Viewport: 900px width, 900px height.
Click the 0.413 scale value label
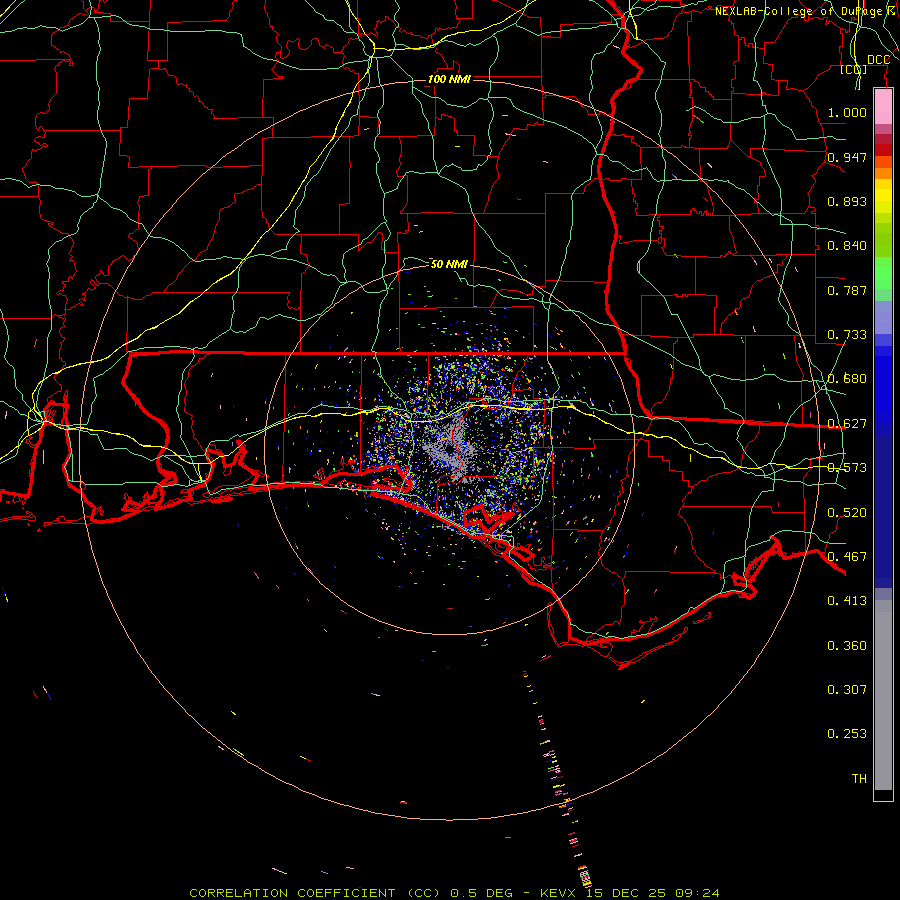(847, 601)
